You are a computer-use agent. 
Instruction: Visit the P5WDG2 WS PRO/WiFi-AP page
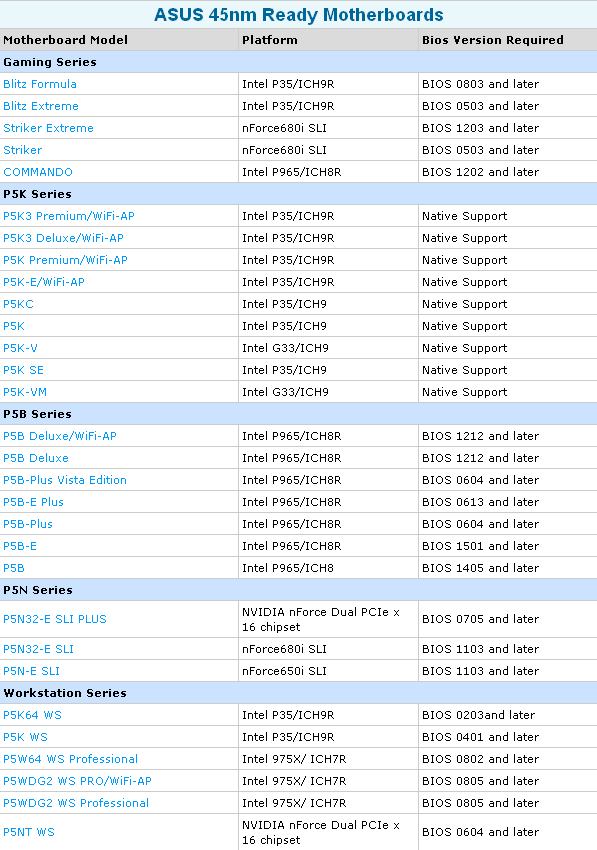[78, 781]
